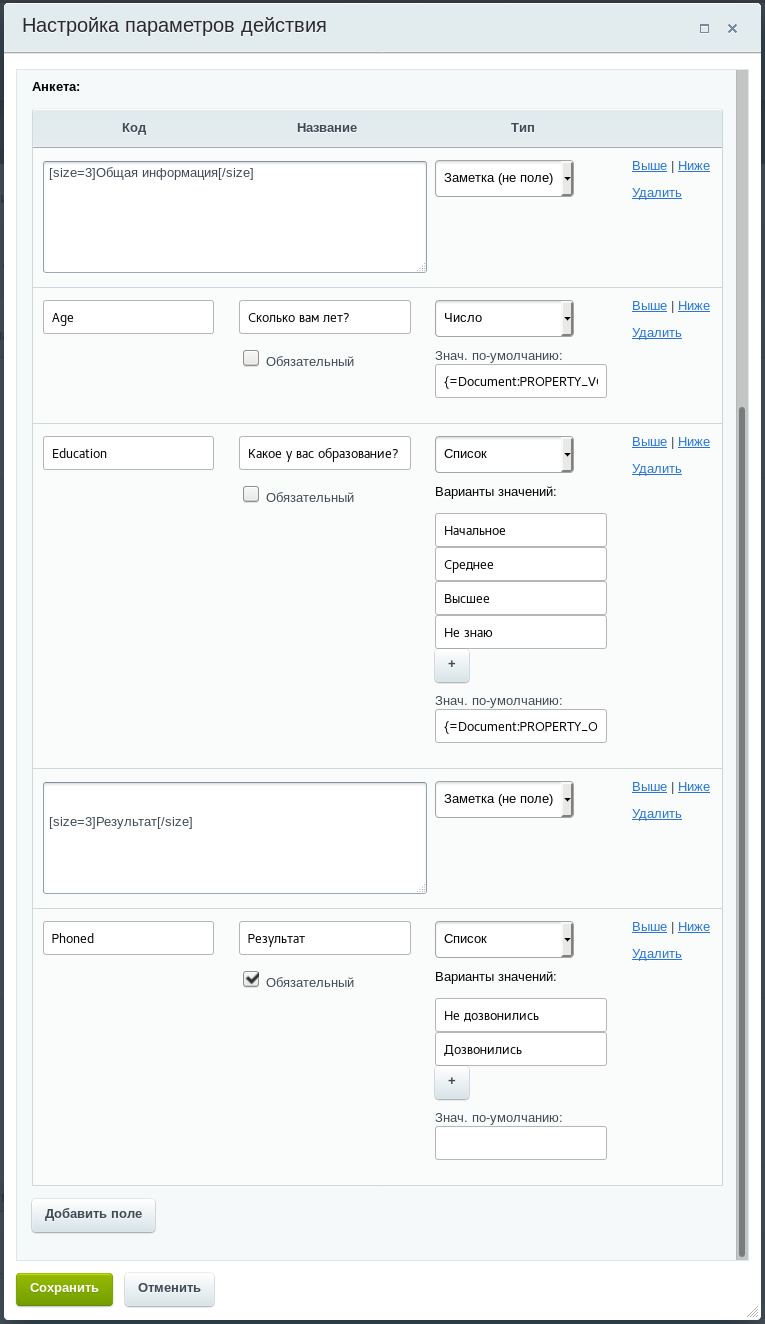Close the dialog with X icon

pos(732,28)
